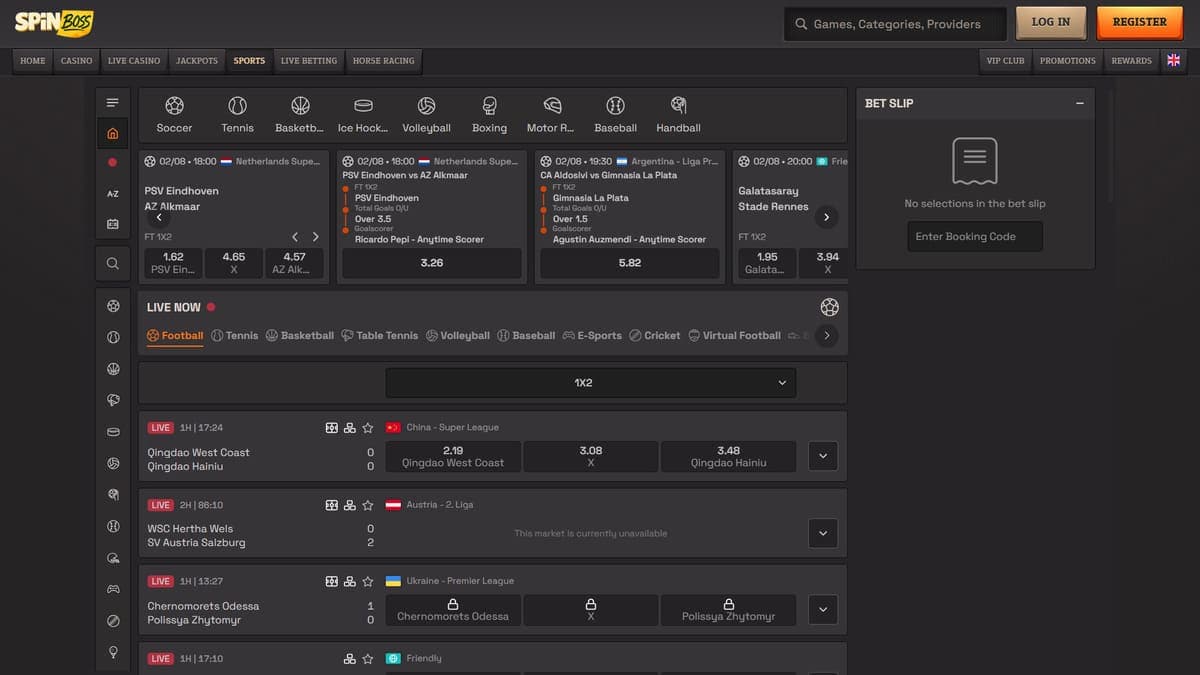Select Qingdao Hainiu 3.48 odds
1200x675 pixels.
click(x=729, y=457)
